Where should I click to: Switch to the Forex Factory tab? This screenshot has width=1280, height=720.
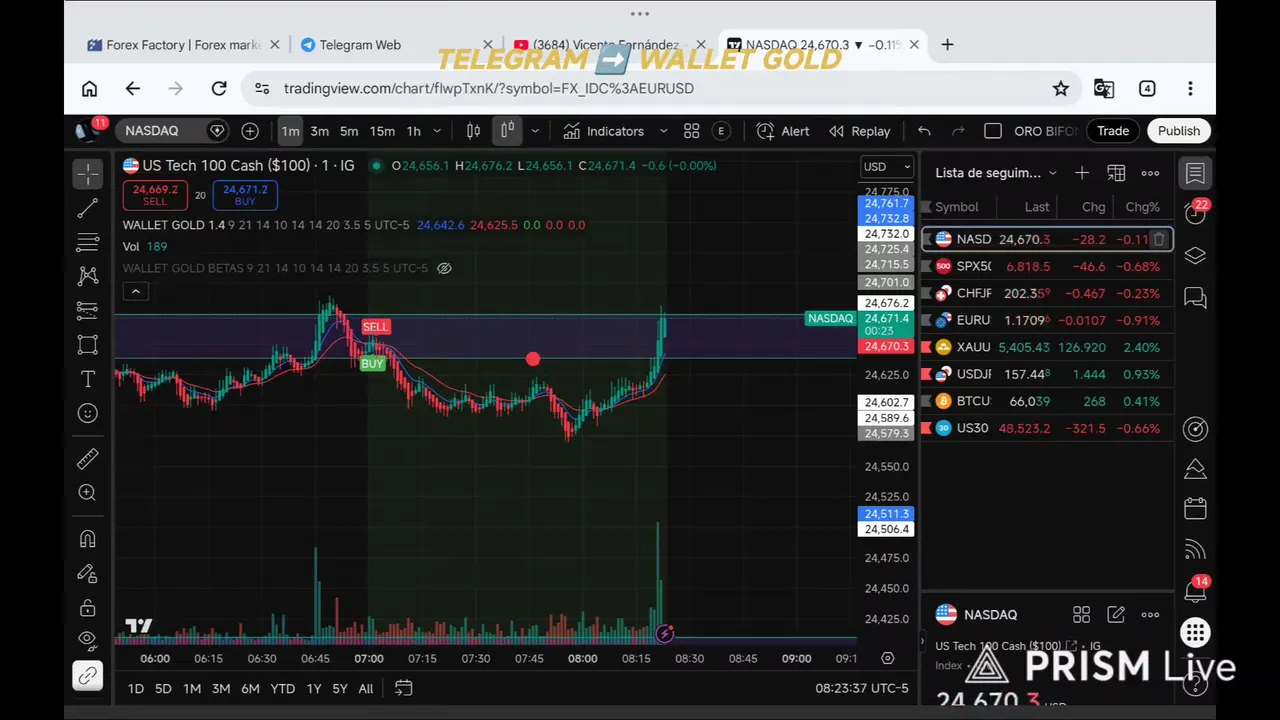pyautogui.click(x=183, y=45)
